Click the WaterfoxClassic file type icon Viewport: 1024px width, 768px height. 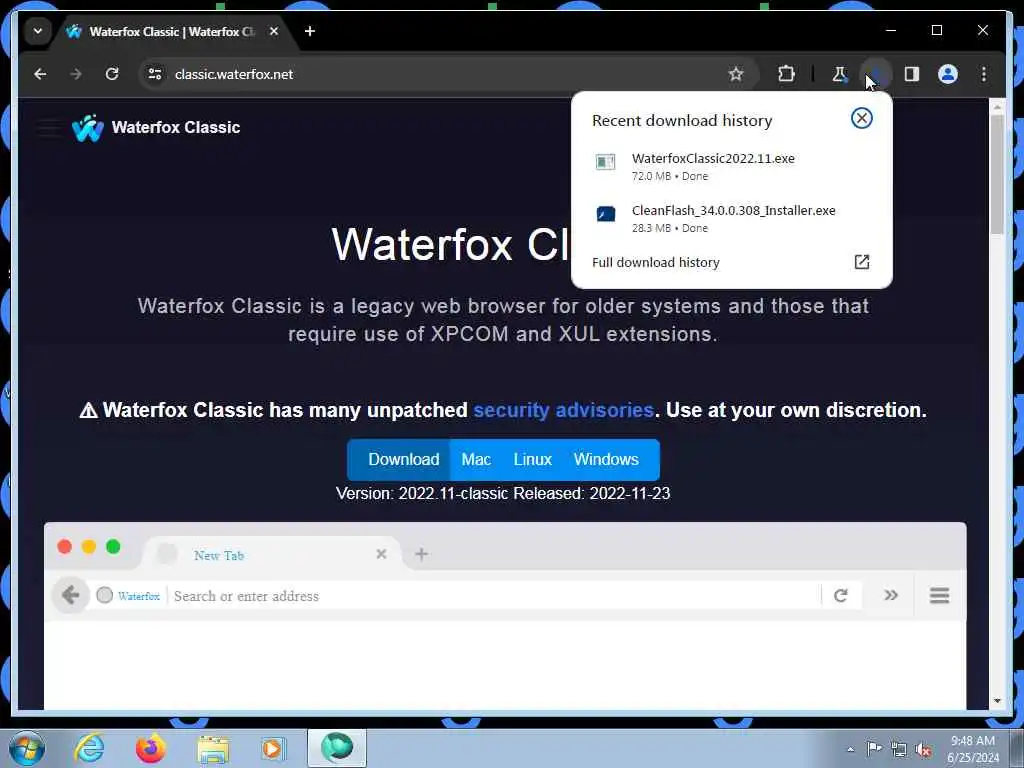[605, 161]
